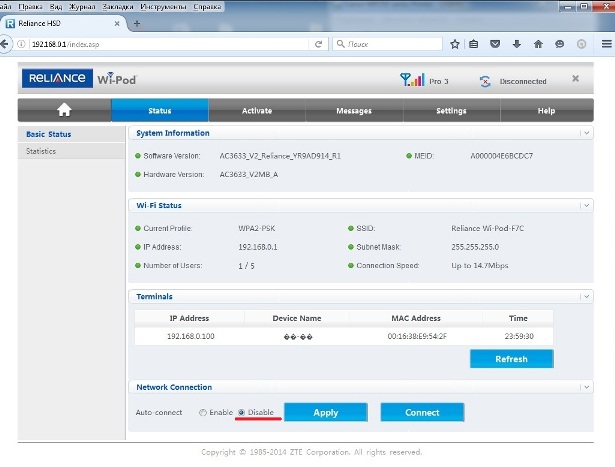The image size is (615, 467).
Task: Reload the page with refresh icon
Action: click(318, 44)
